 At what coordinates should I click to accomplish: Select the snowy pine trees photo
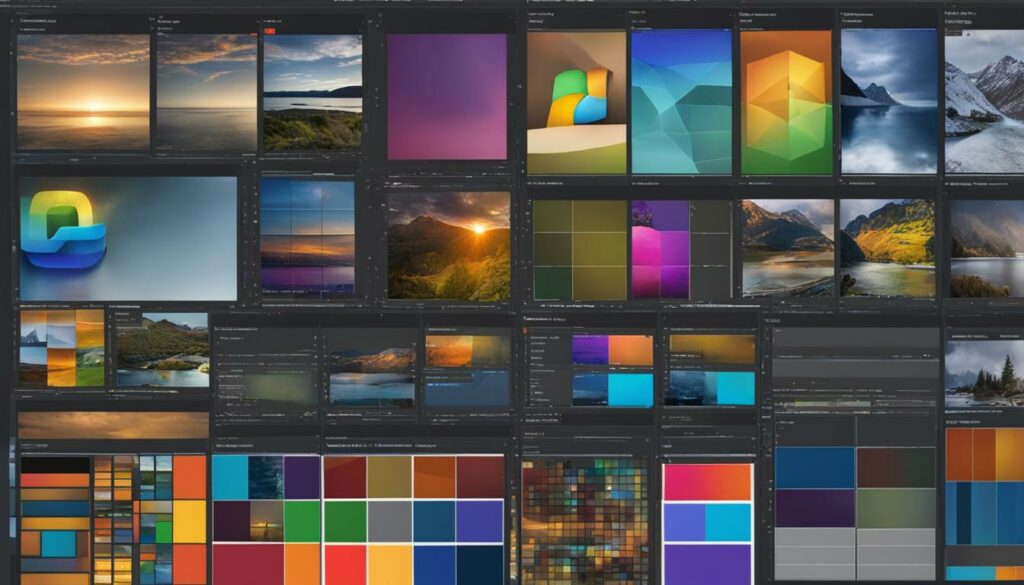[984, 368]
